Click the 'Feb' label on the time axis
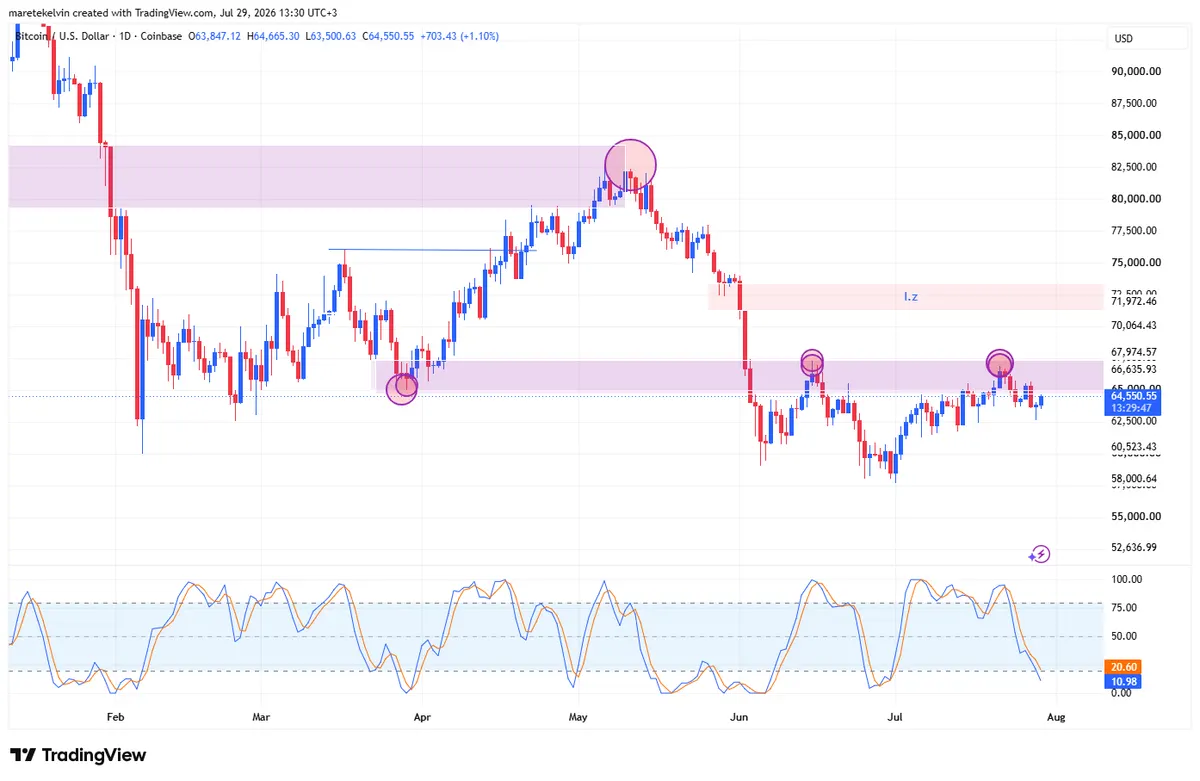This screenshot has width=1200, height=781. click(114, 717)
